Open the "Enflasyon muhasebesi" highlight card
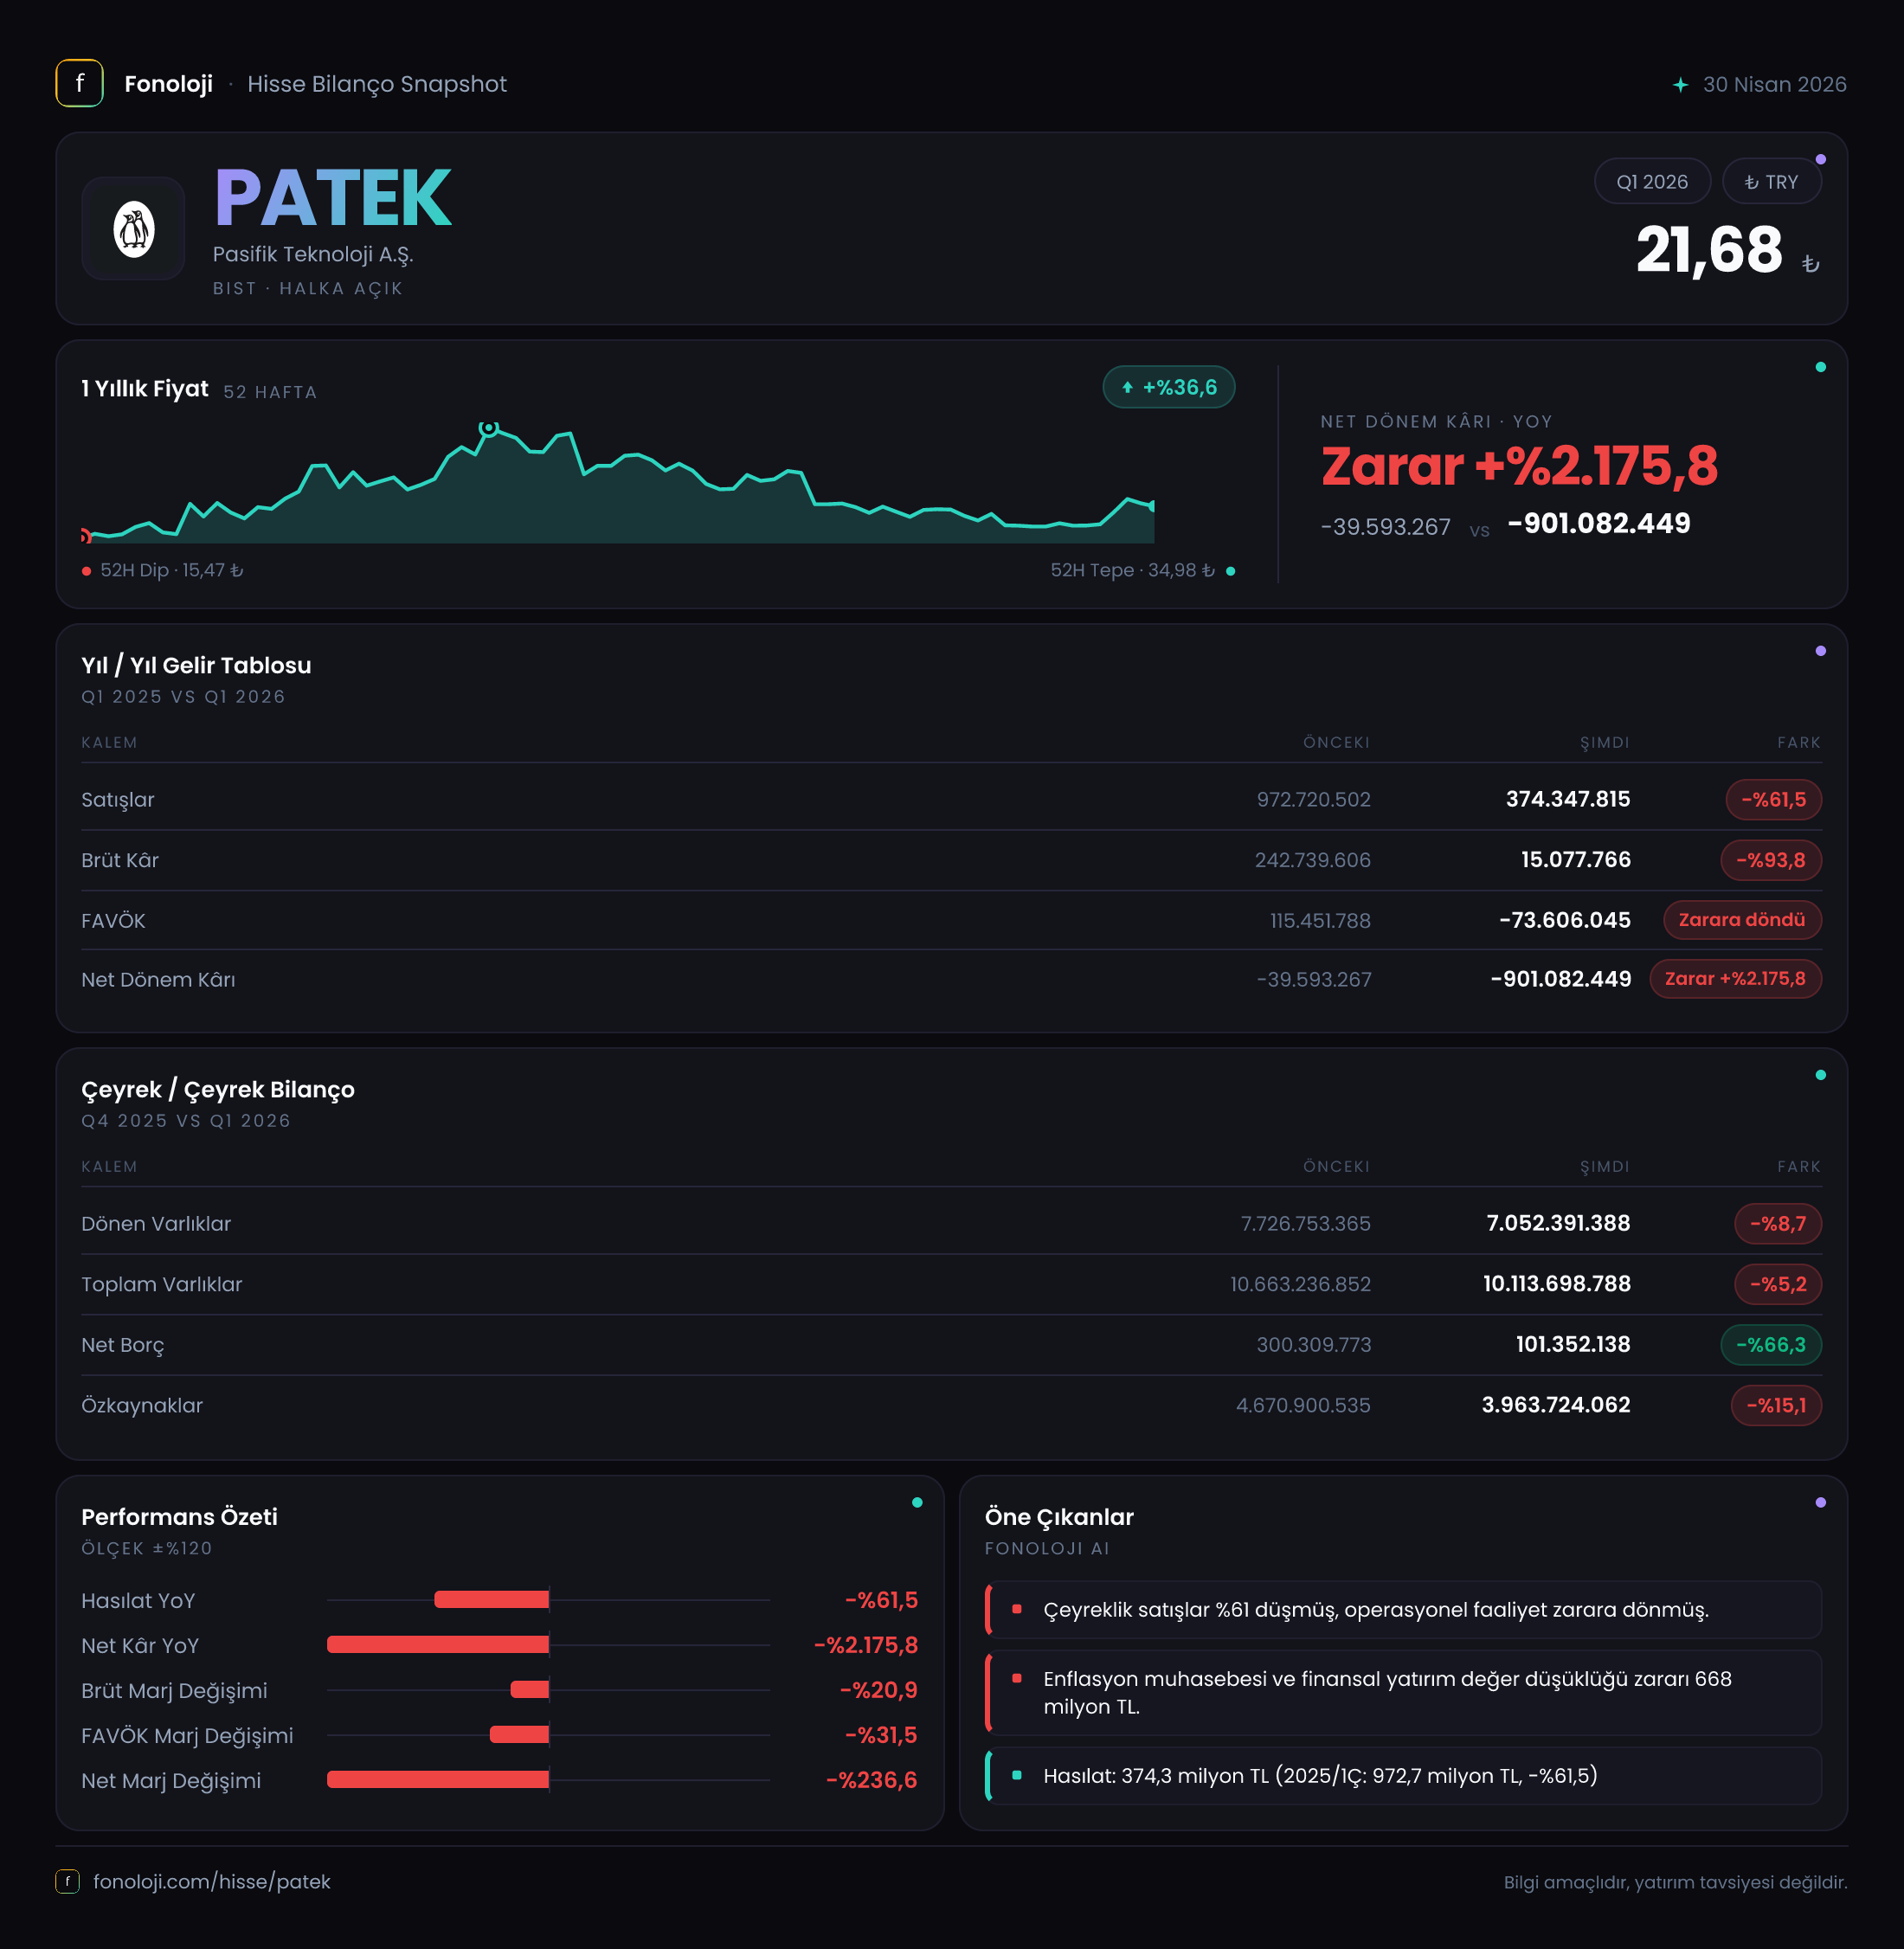The image size is (1904, 1949). coord(1403,1692)
